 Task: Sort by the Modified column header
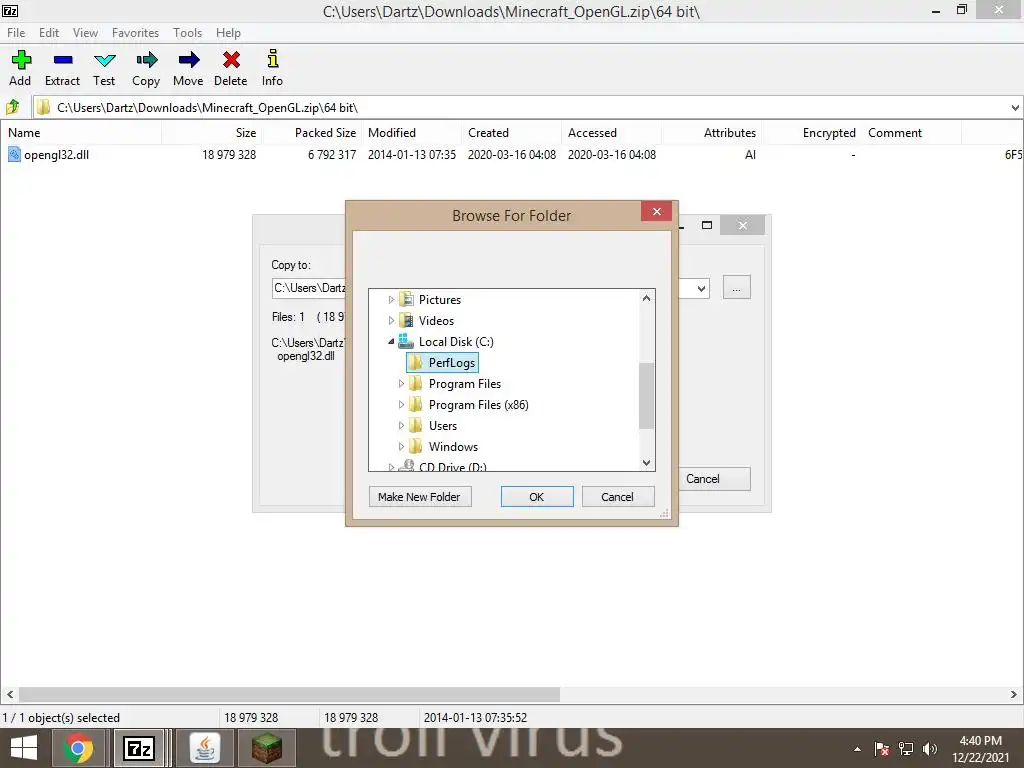(411, 133)
